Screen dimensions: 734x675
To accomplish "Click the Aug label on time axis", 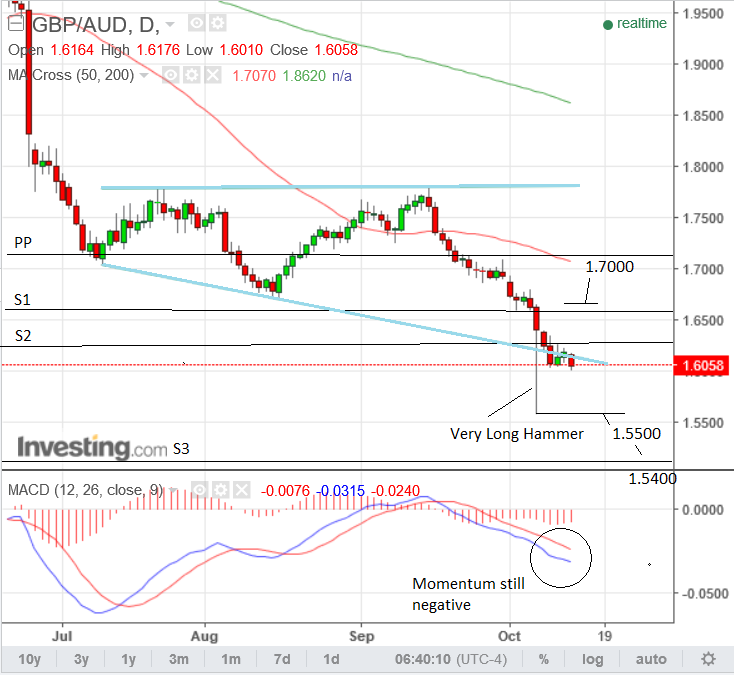I will pos(205,636).
